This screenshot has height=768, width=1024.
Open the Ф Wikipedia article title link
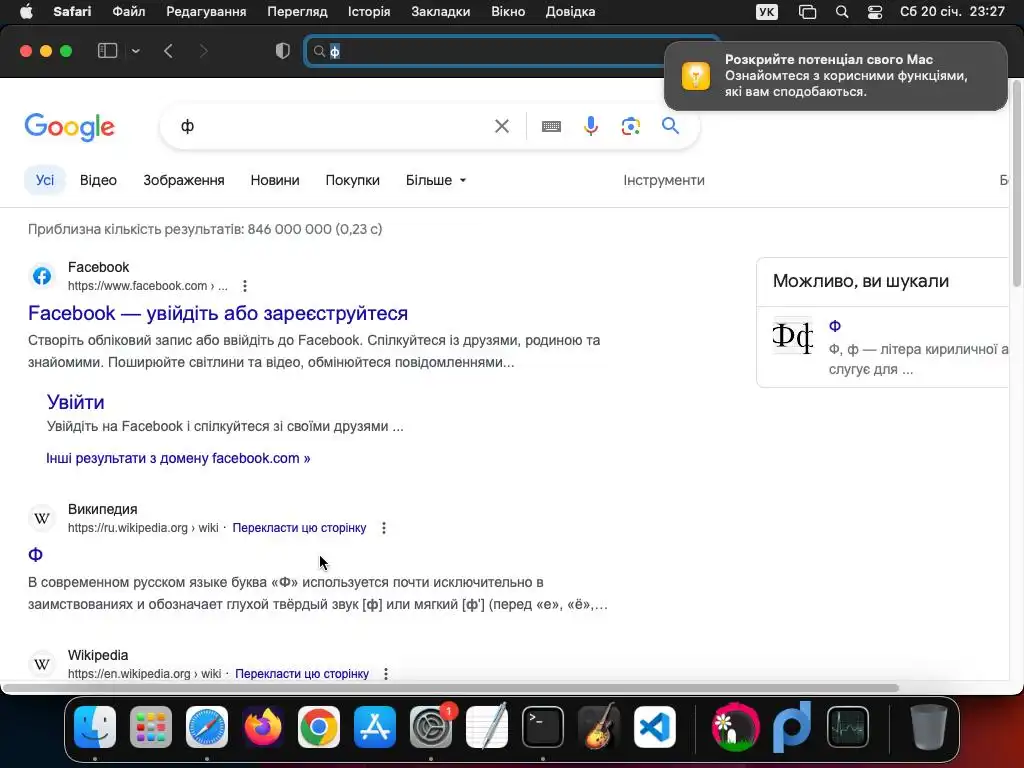coord(35,555)
